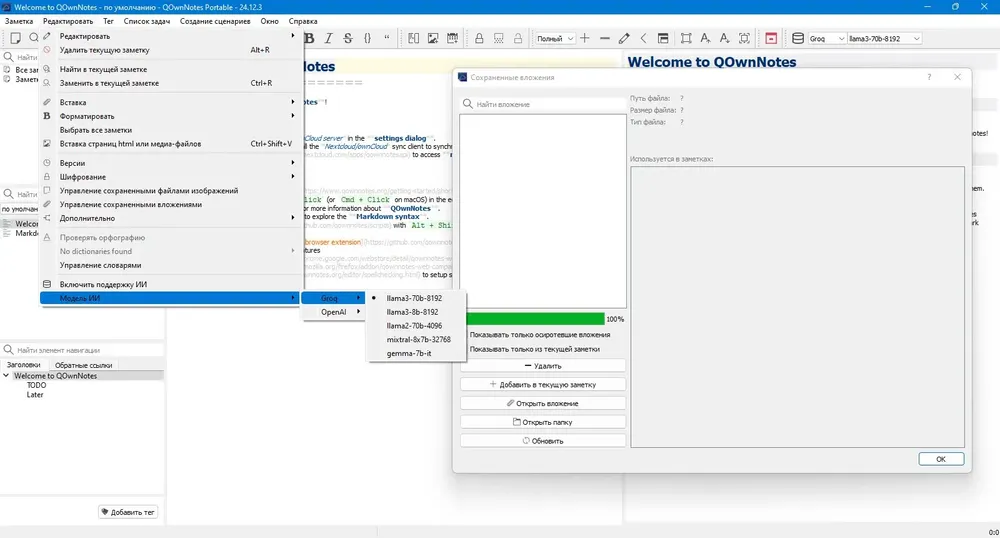Select mixtral-8x7b-32768 model option

[x=417, y=340]
